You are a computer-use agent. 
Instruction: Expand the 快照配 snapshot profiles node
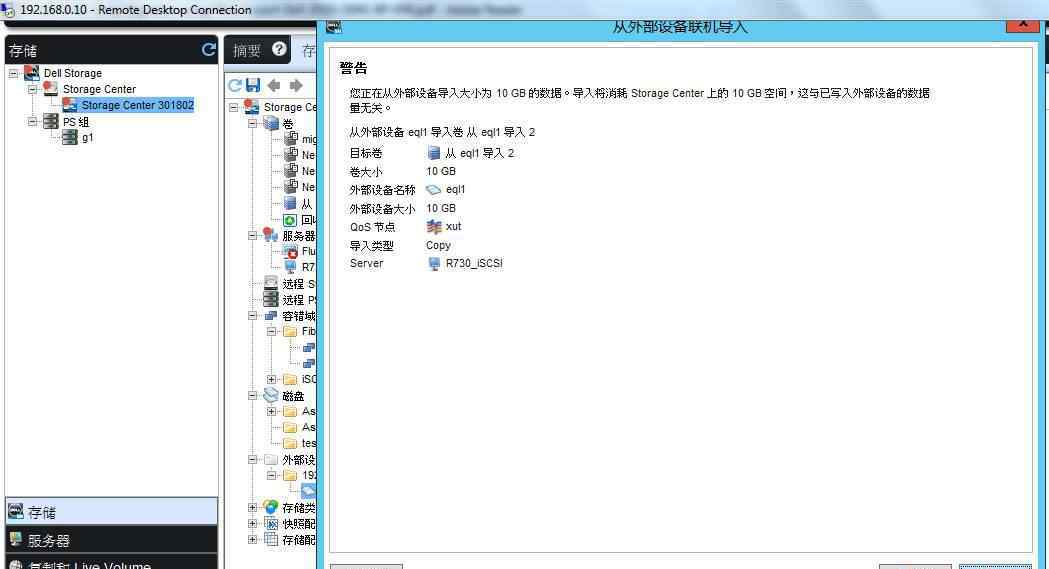click(x=252, y=524)
